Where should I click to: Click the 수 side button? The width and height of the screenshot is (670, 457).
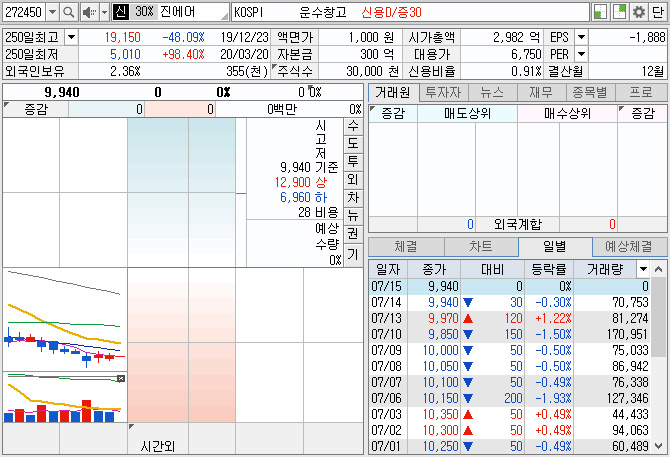353,126
